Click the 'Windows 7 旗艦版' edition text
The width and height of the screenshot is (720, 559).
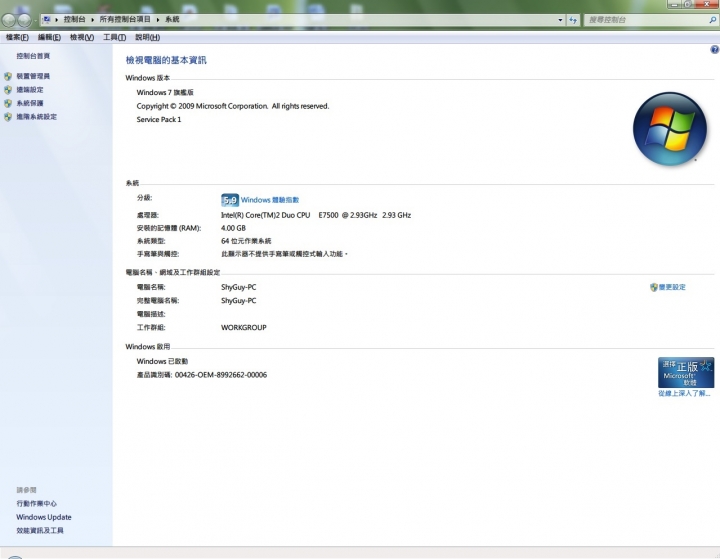click(x=165, y=92)
